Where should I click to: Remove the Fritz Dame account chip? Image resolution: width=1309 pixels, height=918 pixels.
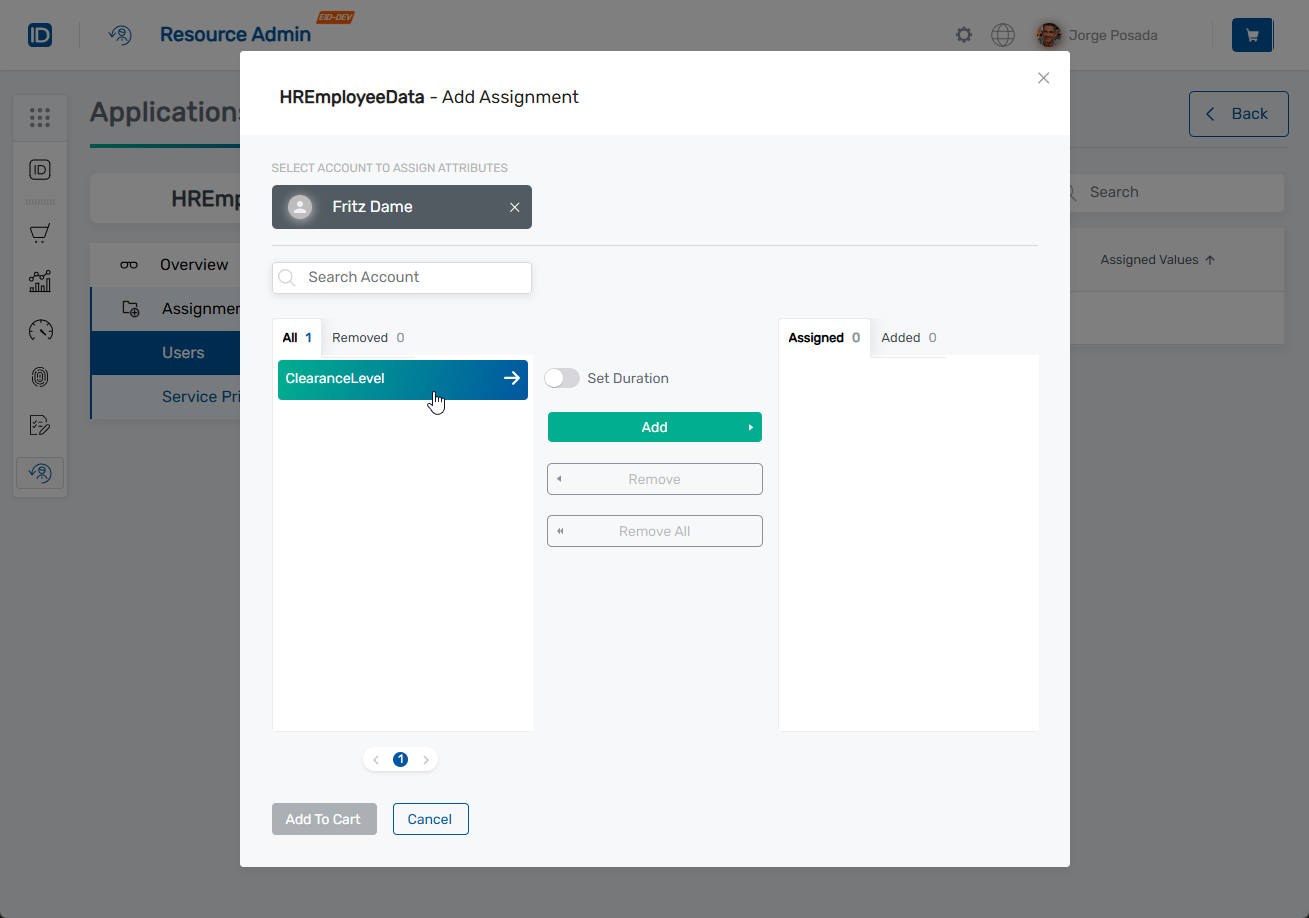pyautogui.click(x=514, y=207)
